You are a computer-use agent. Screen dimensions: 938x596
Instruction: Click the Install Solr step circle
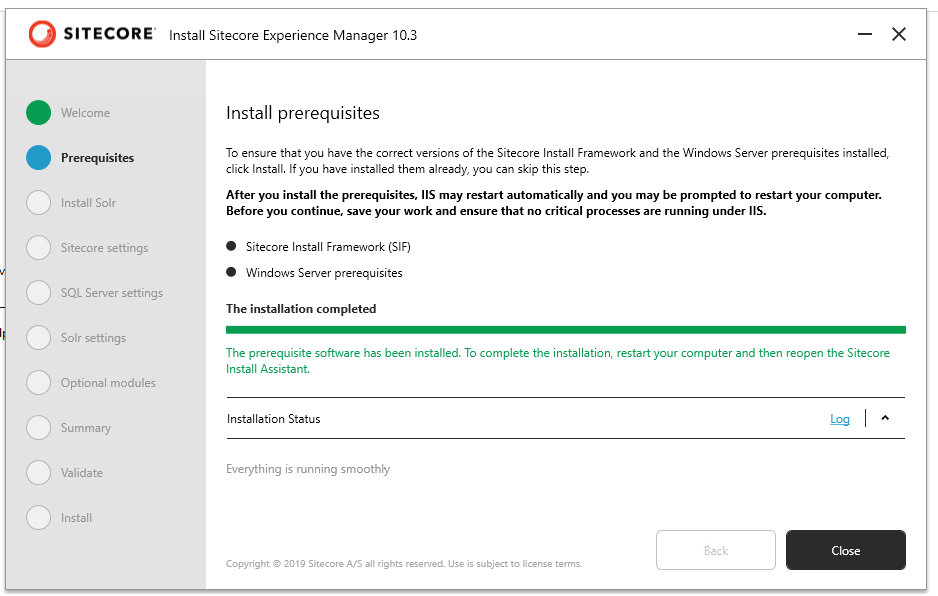pos(38,203)
